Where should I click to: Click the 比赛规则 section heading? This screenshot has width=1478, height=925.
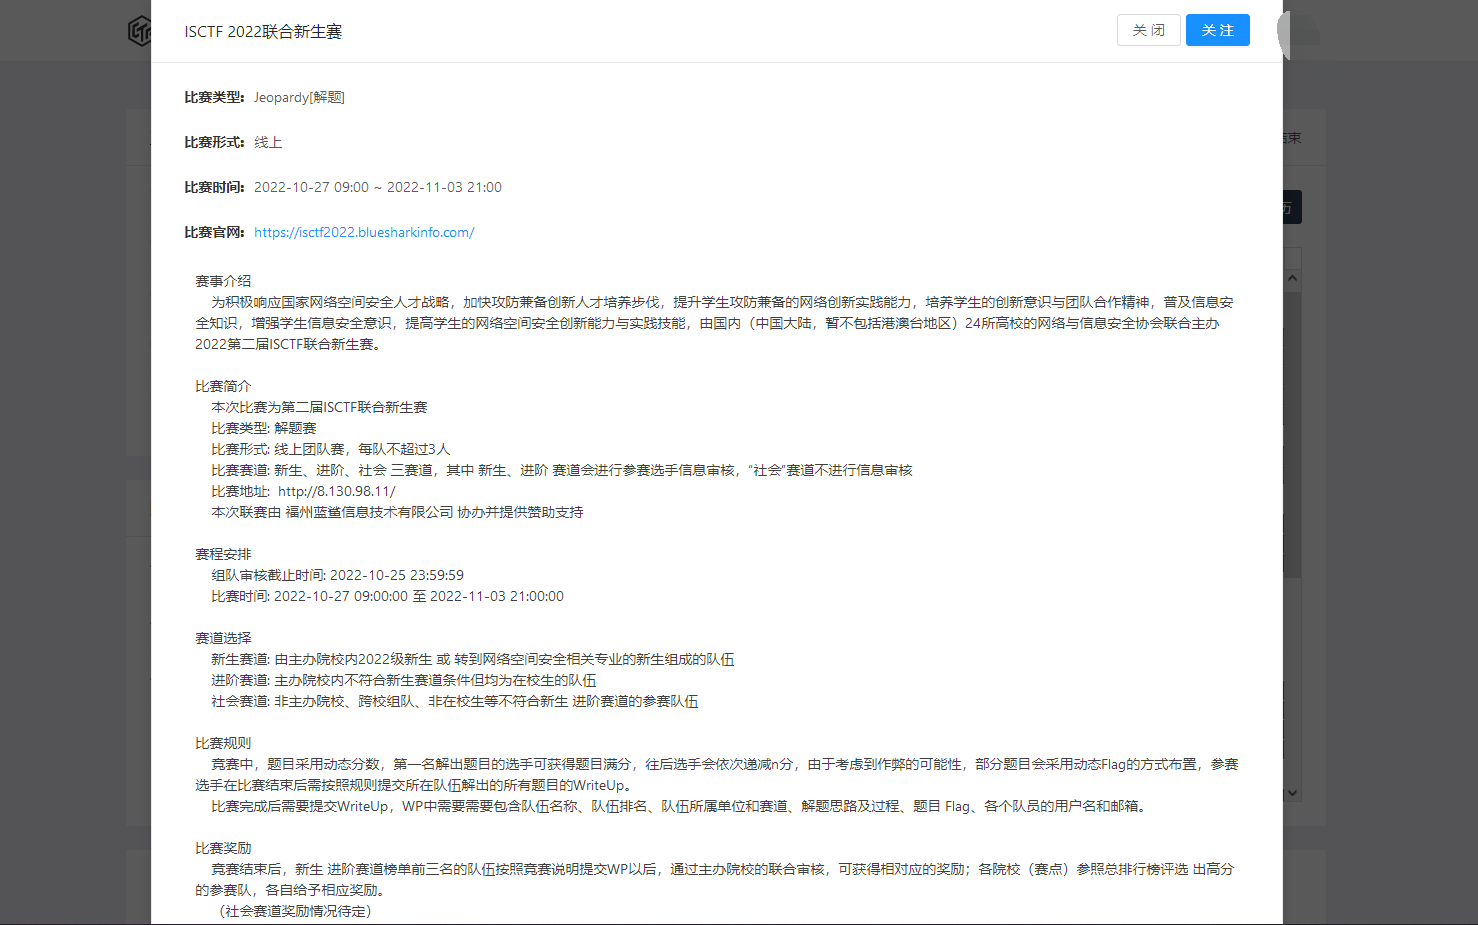click(223, 743)
